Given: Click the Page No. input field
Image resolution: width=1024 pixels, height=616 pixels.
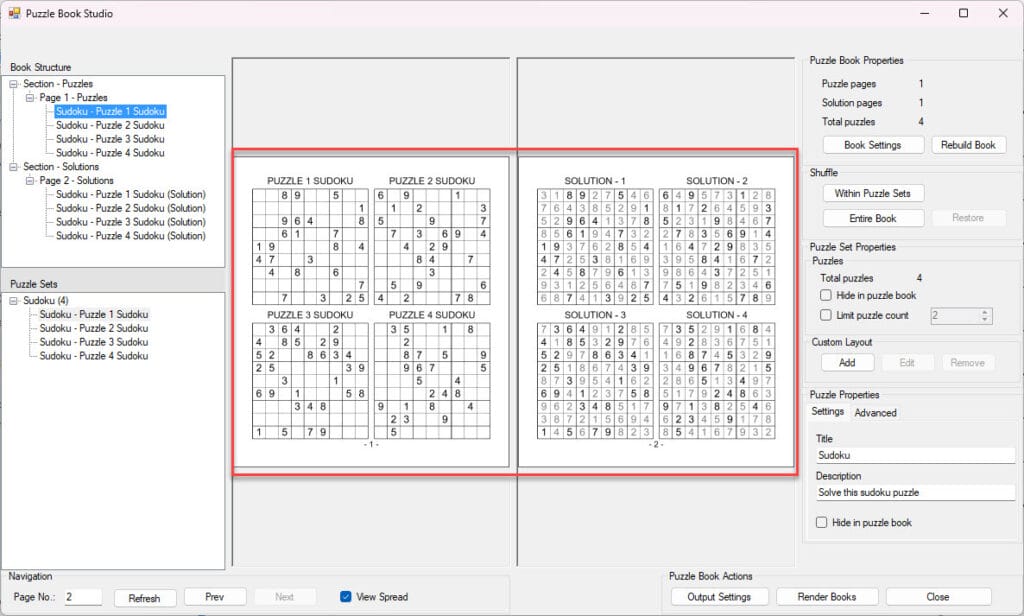Looking at the screenshot, I should [x=82, y=597].
